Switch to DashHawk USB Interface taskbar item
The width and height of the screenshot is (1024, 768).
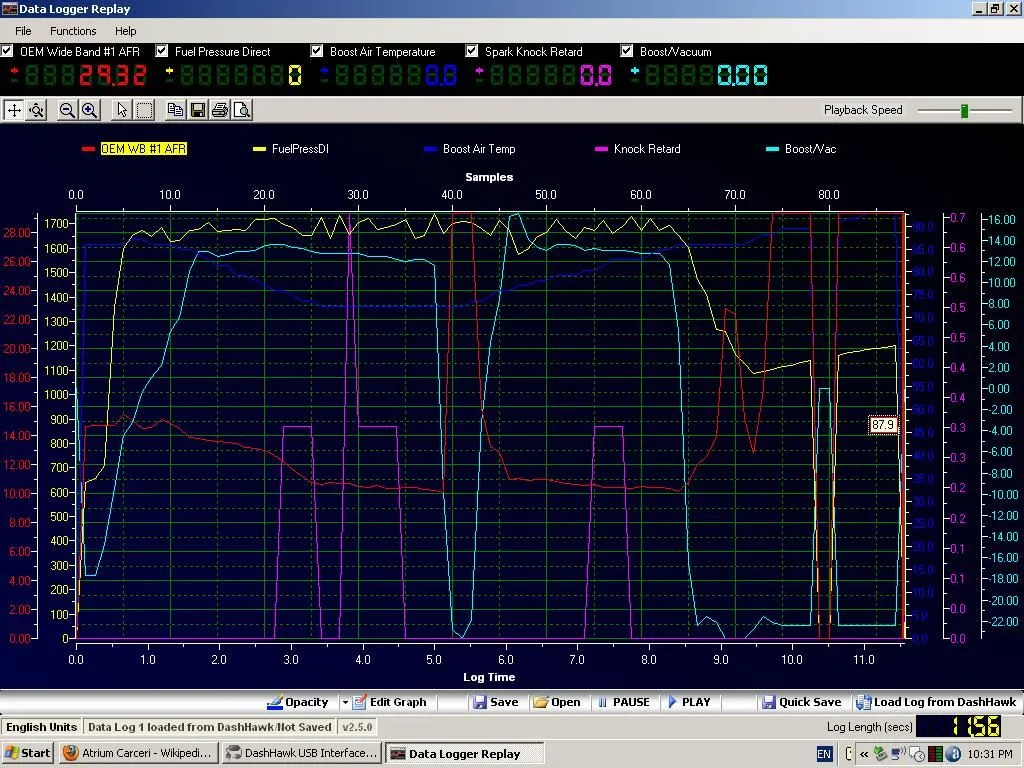click(301, 753)
